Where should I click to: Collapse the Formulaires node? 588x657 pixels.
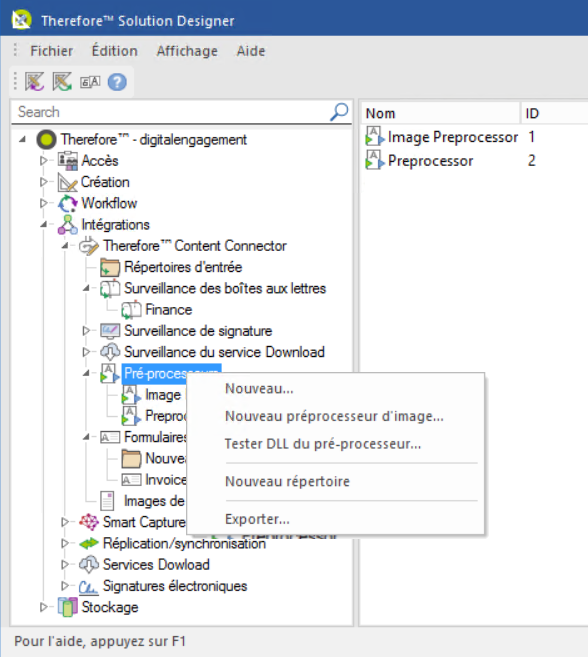pos(86,437)
